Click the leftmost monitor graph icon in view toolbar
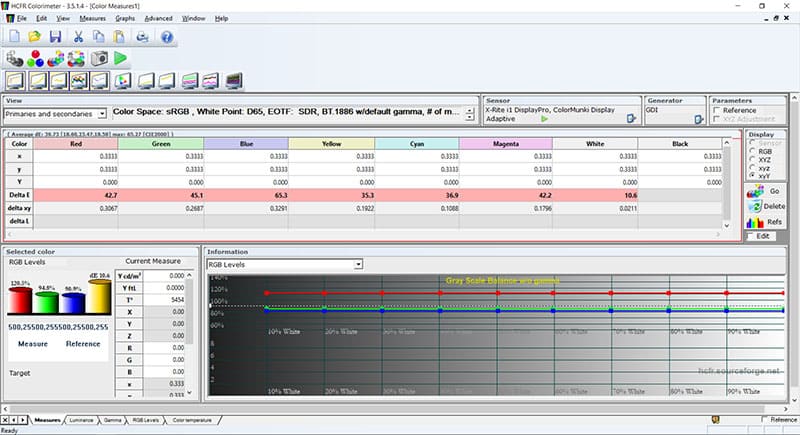This screenshot has width=800, height=435. (15, 81)
